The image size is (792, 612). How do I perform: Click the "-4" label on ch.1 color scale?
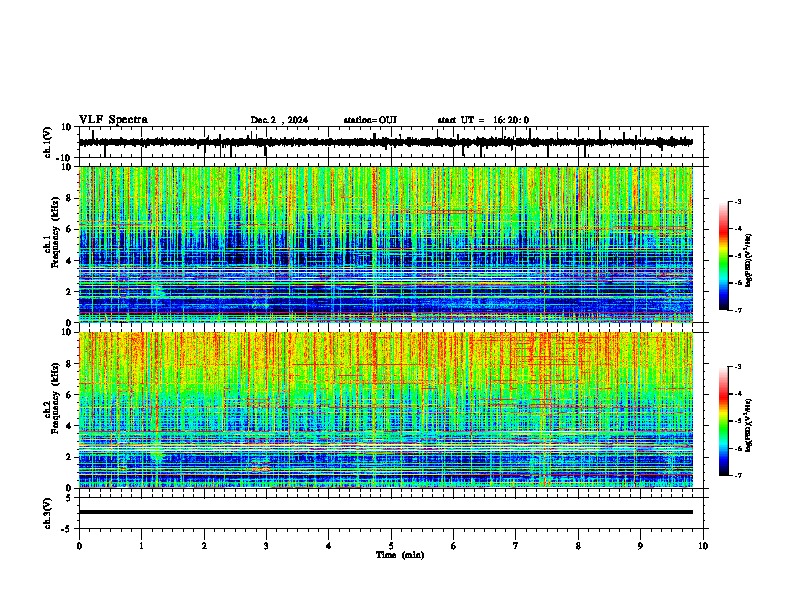[738, 229]
